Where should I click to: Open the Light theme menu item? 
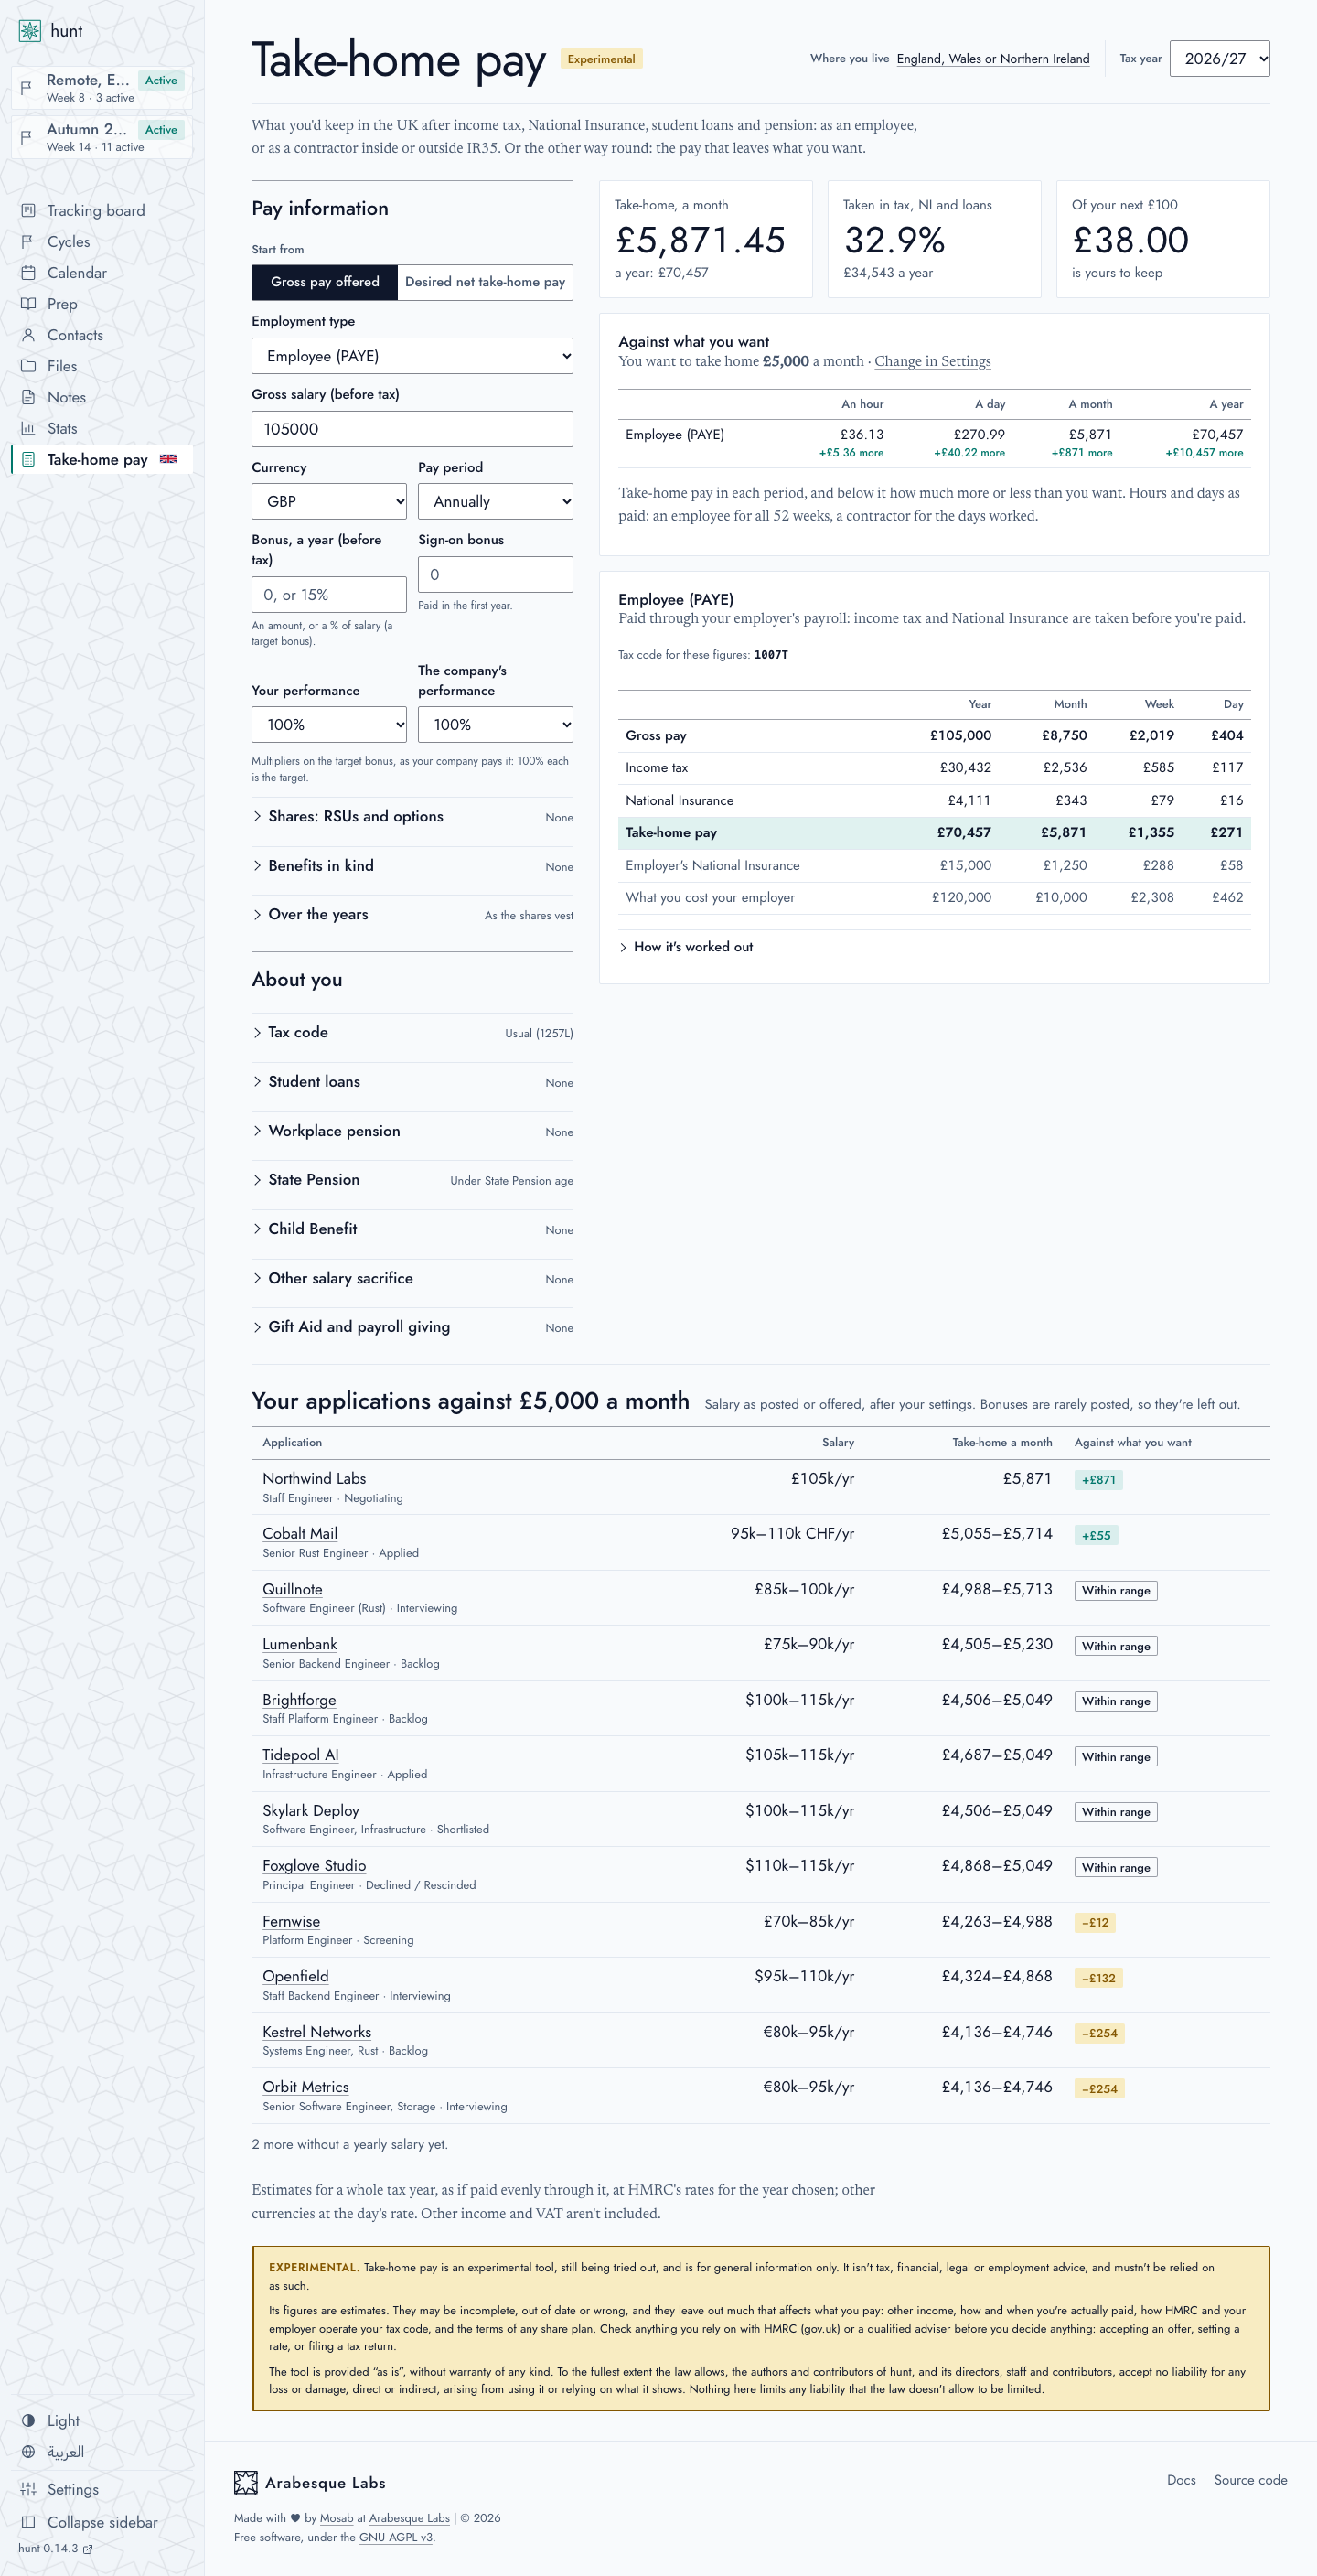coord(102,2420)
